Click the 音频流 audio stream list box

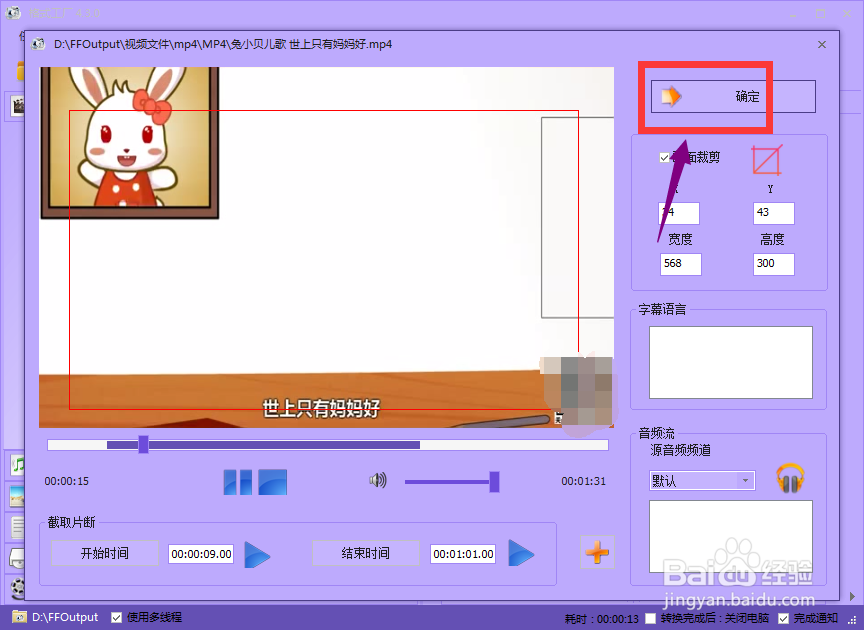731,536
